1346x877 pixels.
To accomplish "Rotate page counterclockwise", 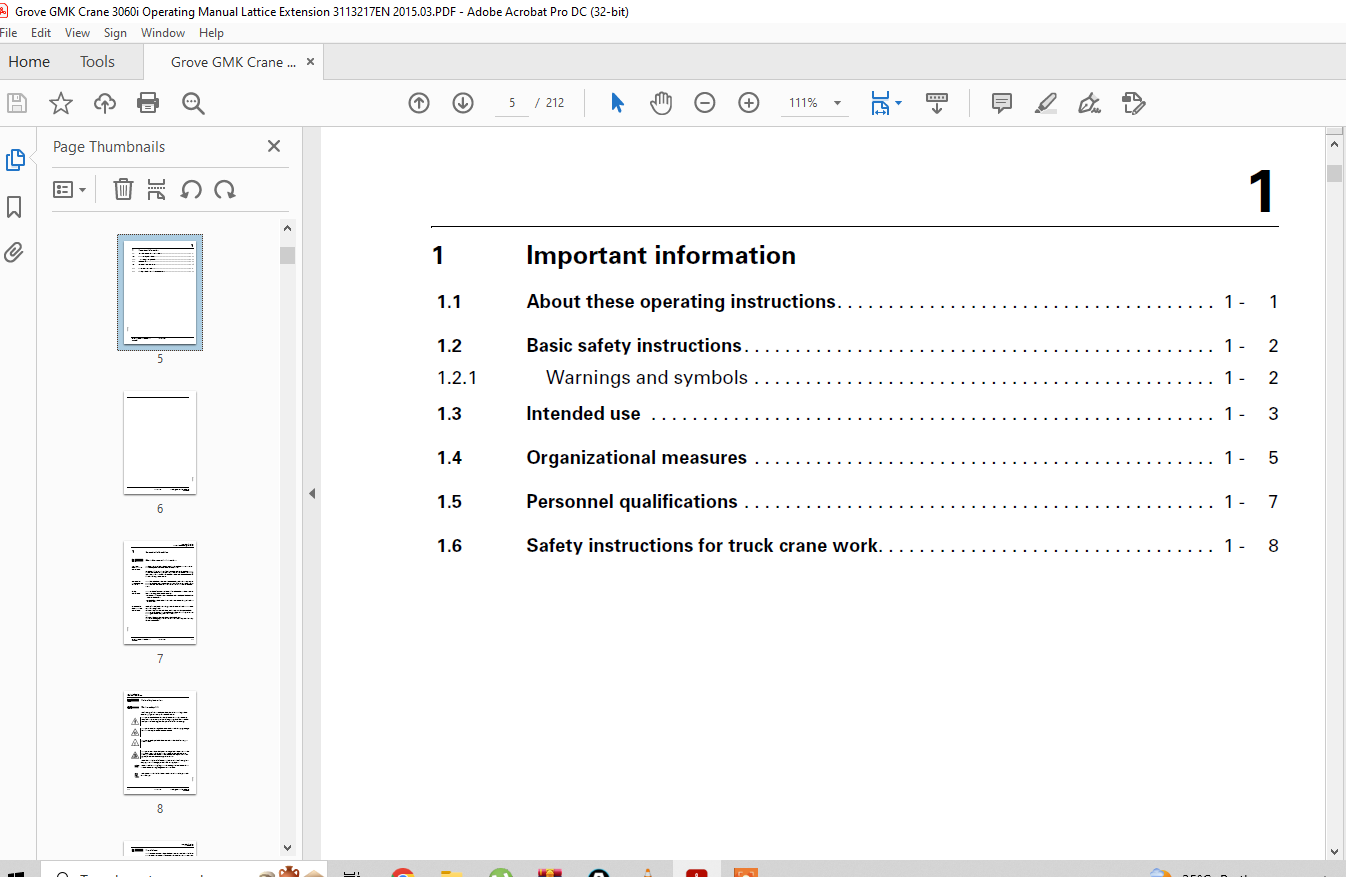I will [191, 189].
